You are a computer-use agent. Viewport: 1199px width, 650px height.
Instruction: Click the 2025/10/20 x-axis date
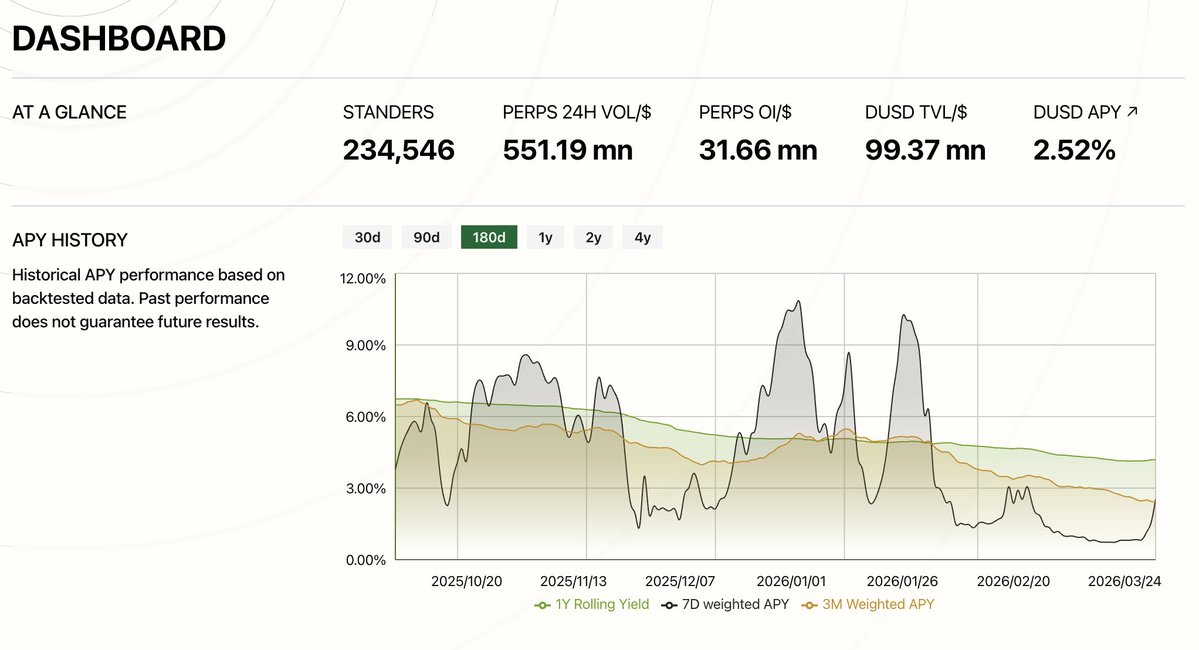tap(466, 581)
